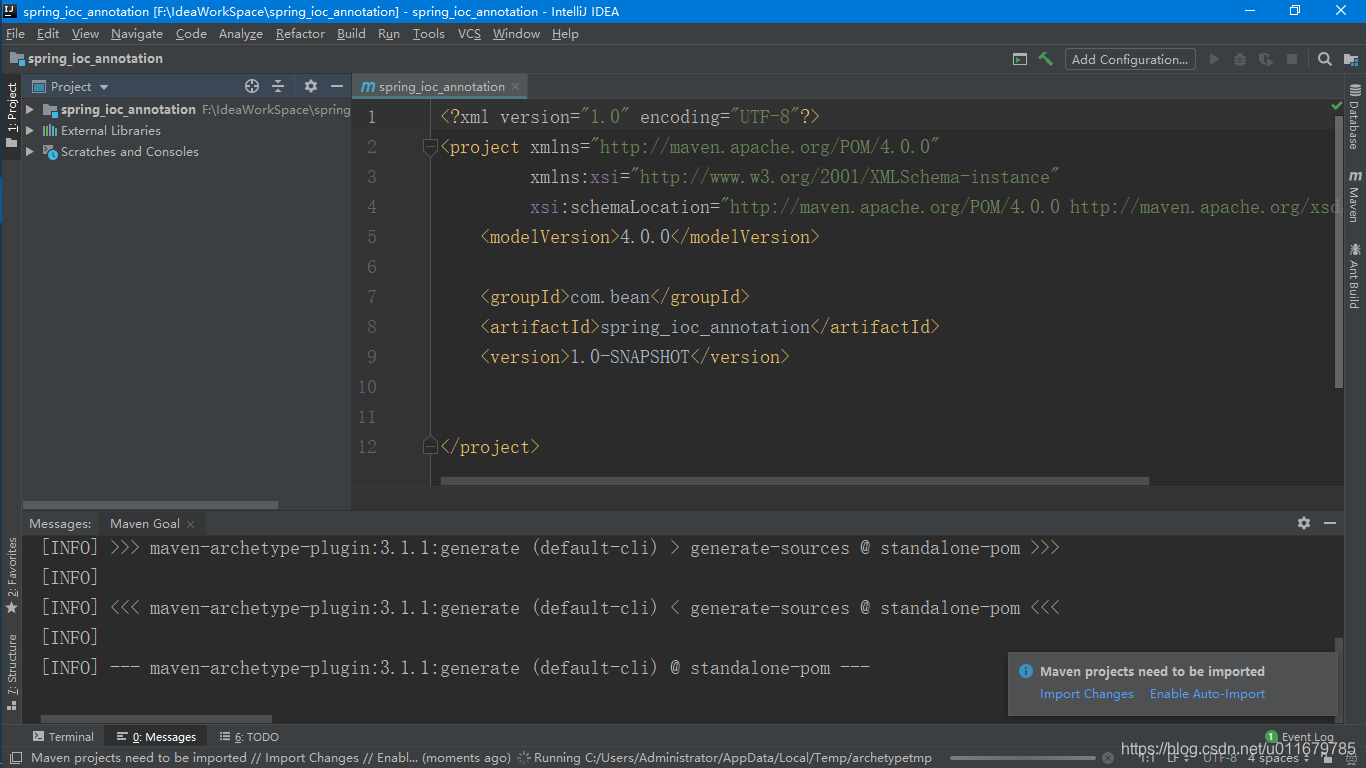Screen dimensions: 1366x768
Task: Click the Collapse All icon in Project panel
Action: 278,87
